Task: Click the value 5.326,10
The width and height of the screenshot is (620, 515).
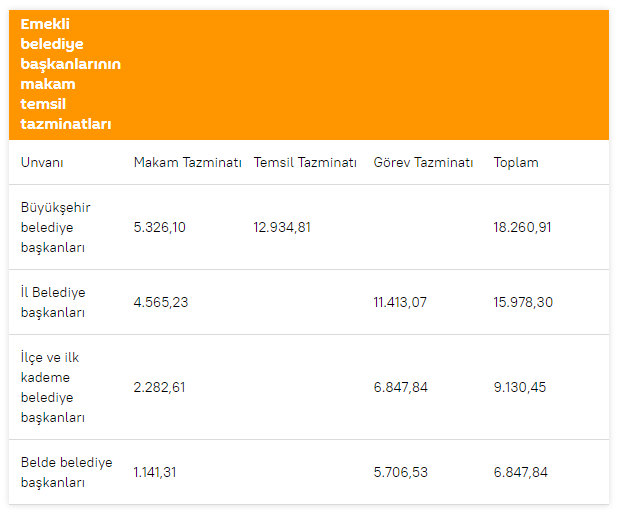Action: click(x=160, y=227)
